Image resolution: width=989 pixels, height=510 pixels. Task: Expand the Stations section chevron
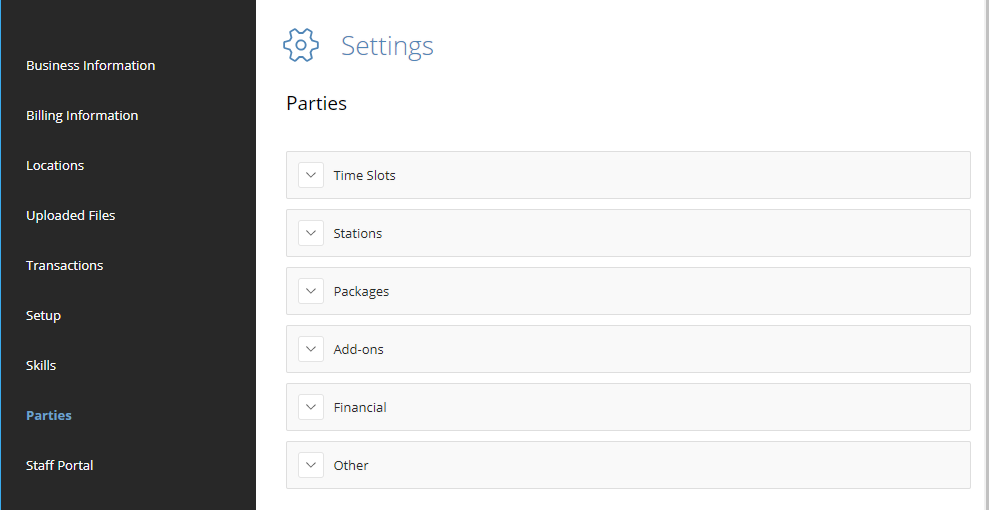click(311, 233)
